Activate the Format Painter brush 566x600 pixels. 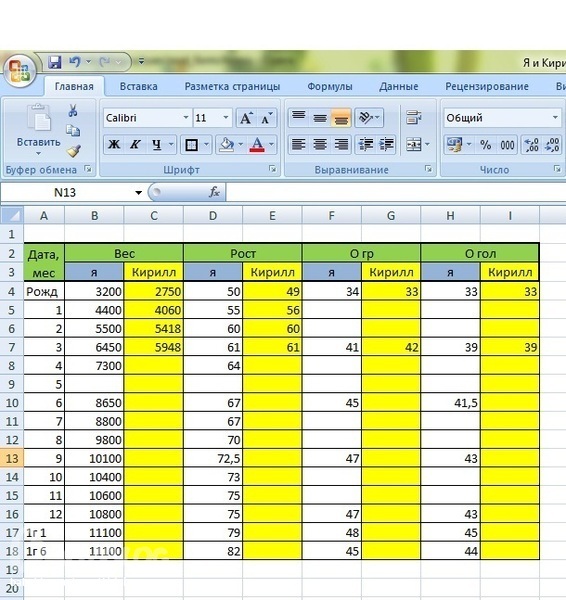click(73, 151)
